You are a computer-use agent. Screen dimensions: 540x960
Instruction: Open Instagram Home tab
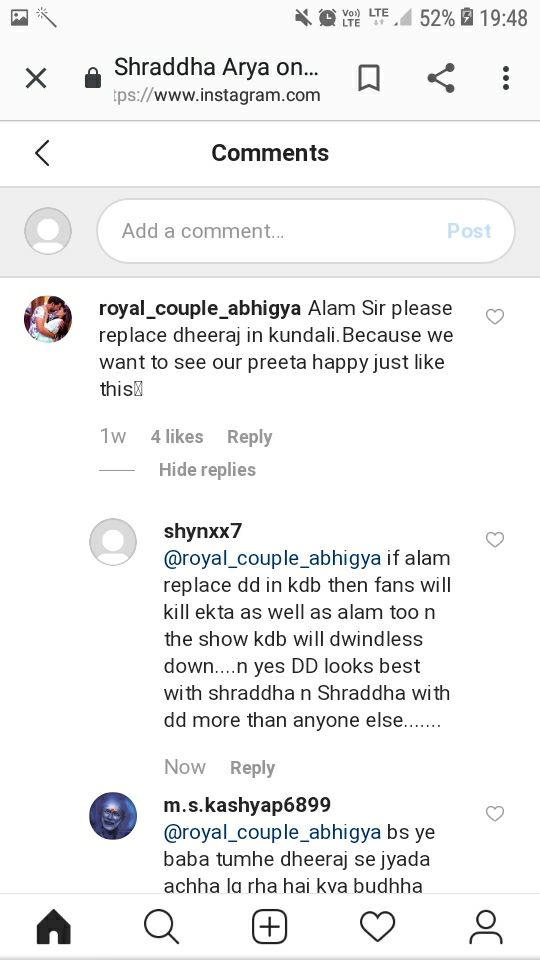pyautogui.click(x=54, y=927)
